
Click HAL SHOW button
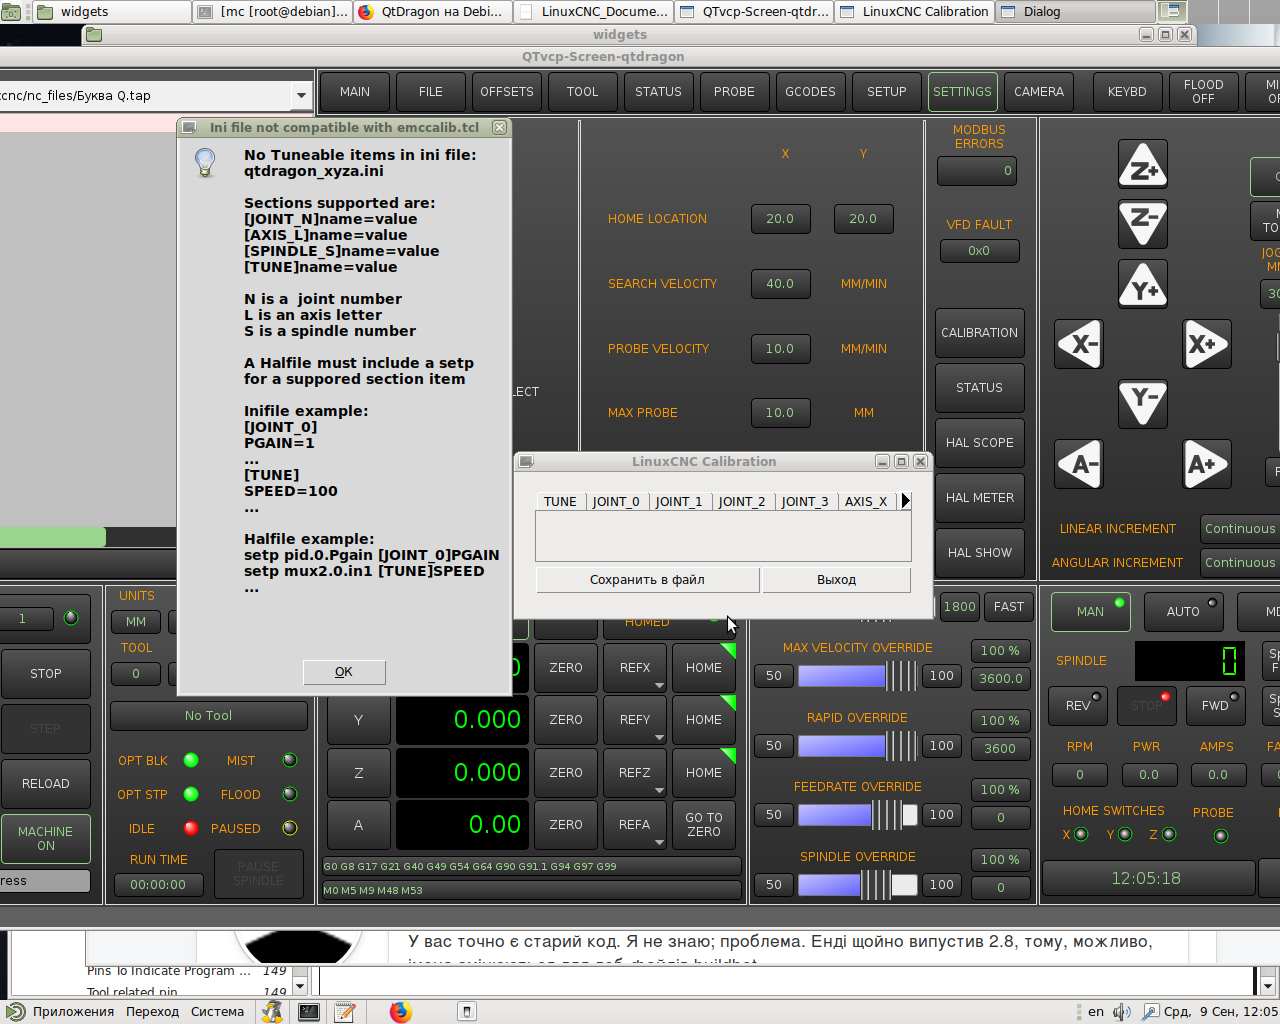coord(980,553)
